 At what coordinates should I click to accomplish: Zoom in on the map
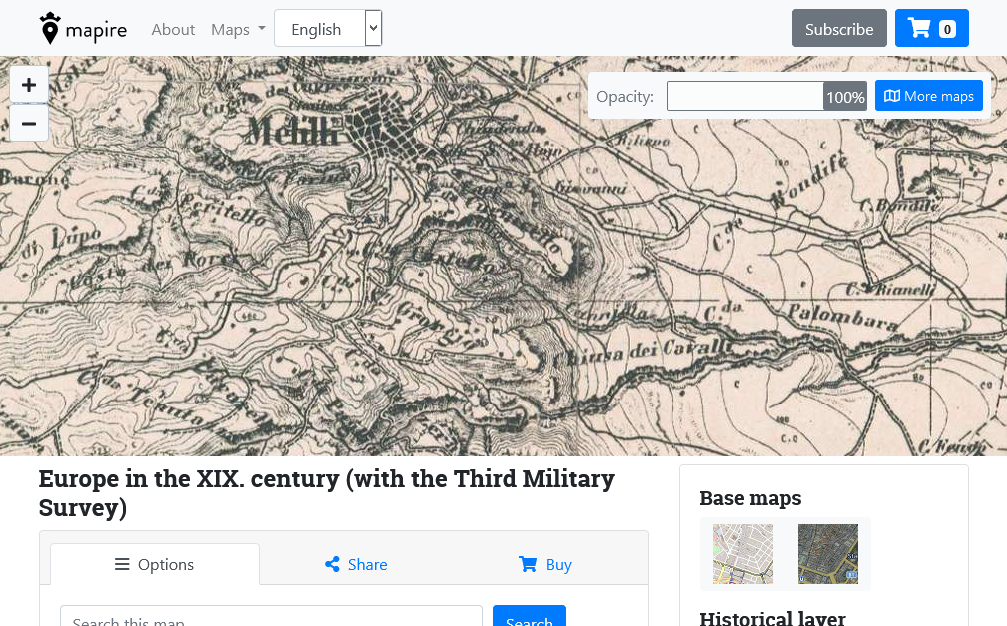coord(29,86)
